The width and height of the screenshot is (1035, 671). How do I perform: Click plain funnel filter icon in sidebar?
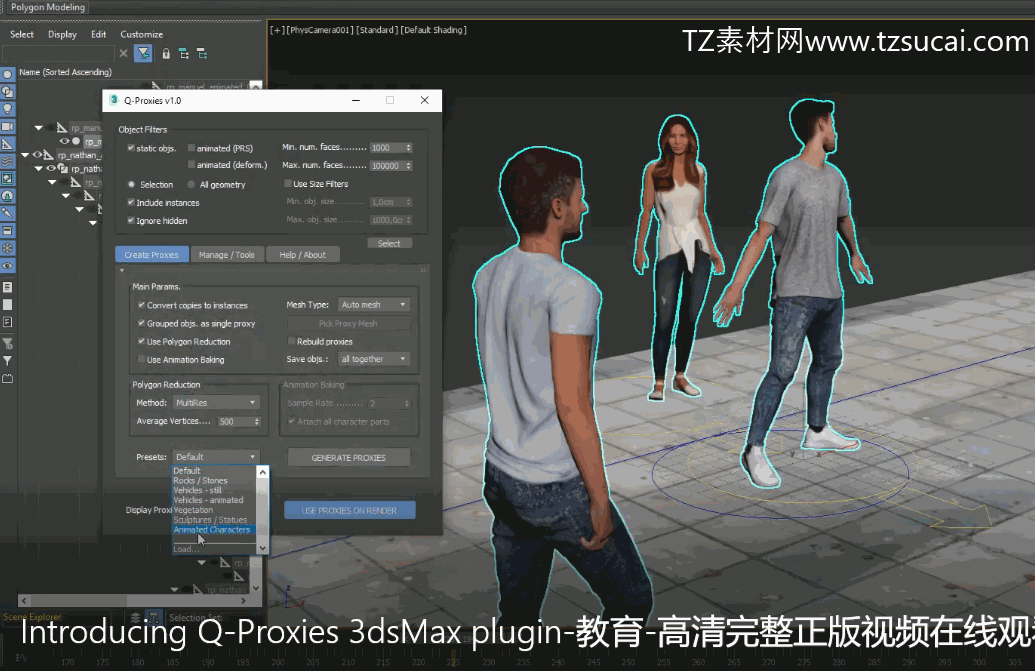click(x=7, y=361)
